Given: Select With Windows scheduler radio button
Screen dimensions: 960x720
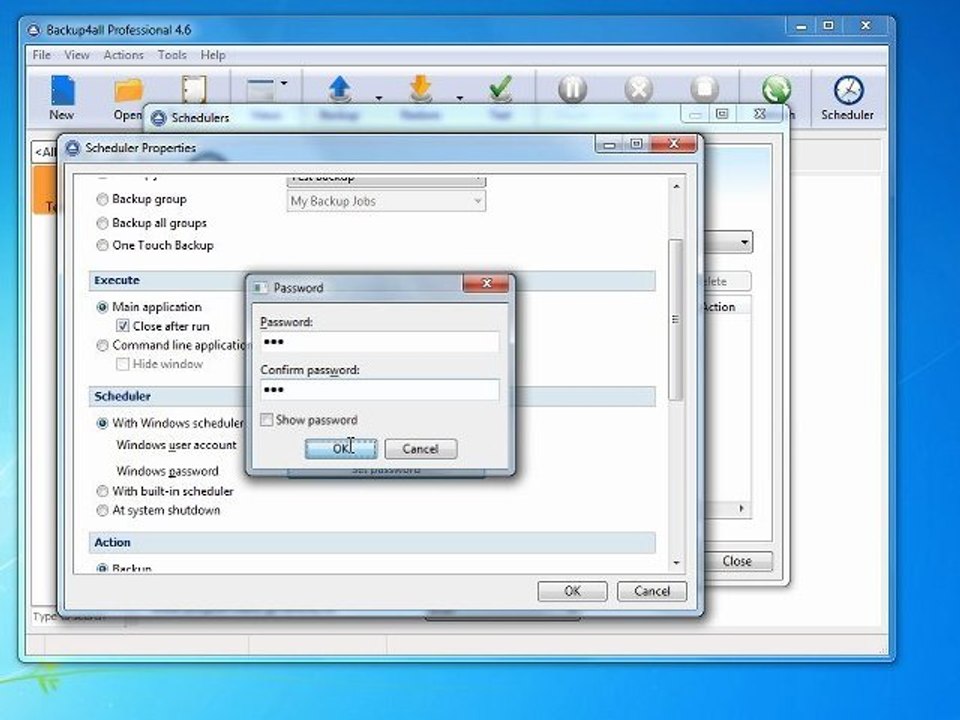Looking at the screenshot, I should [x=102, y=423].
